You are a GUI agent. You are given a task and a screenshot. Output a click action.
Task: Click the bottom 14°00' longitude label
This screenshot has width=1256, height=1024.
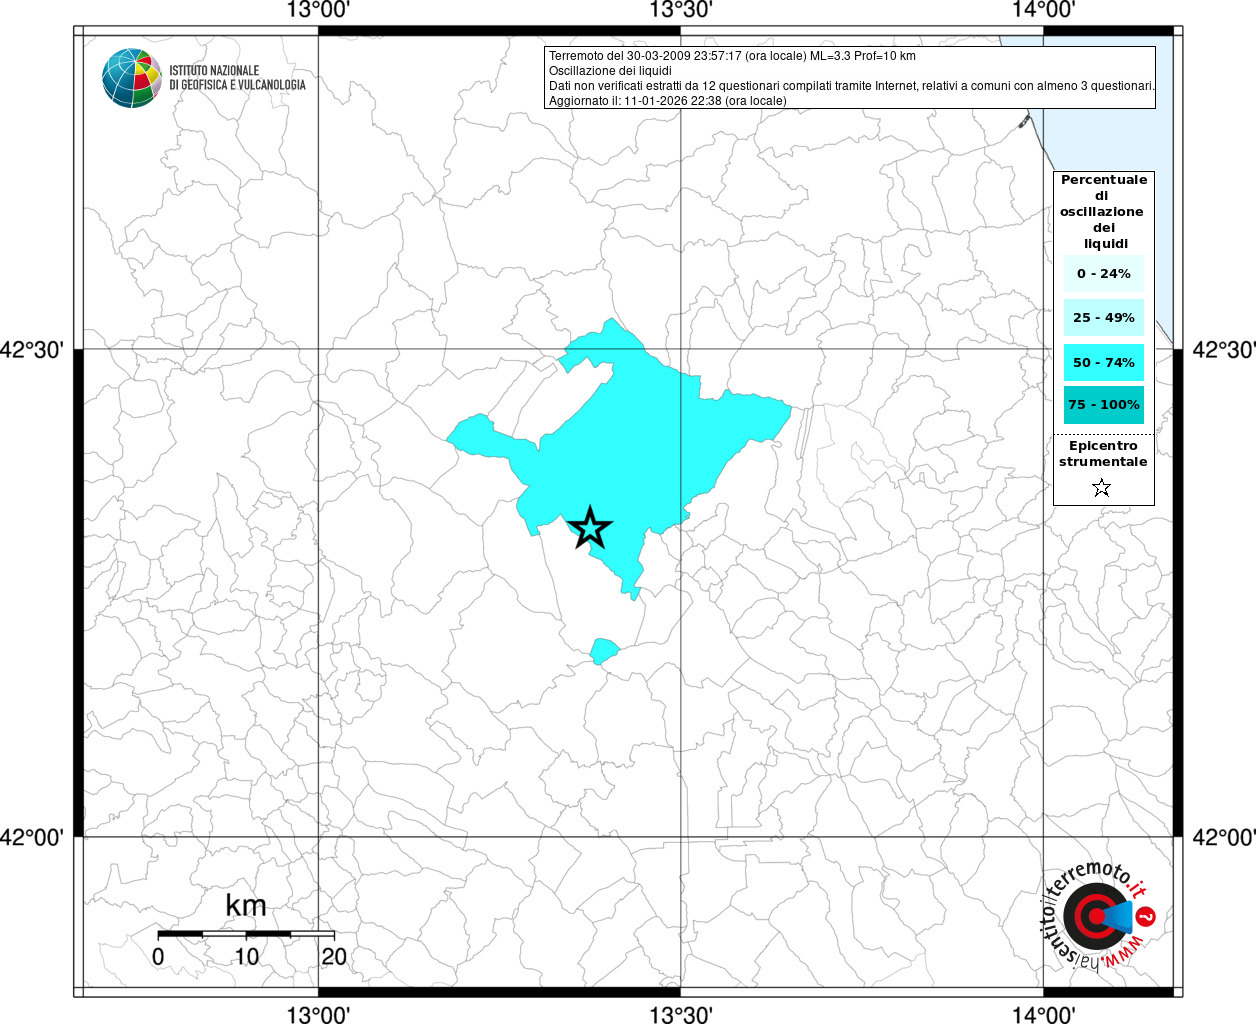coord(1043,1015)
